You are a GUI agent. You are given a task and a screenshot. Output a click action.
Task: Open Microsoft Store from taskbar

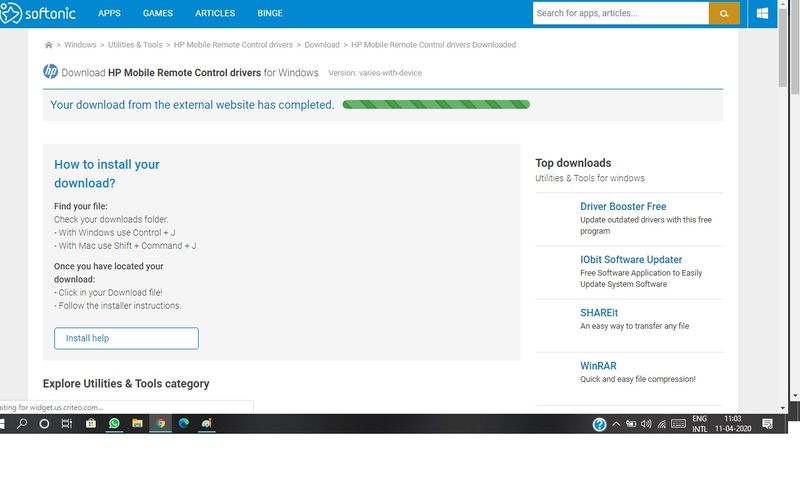[x=91, y=423]
